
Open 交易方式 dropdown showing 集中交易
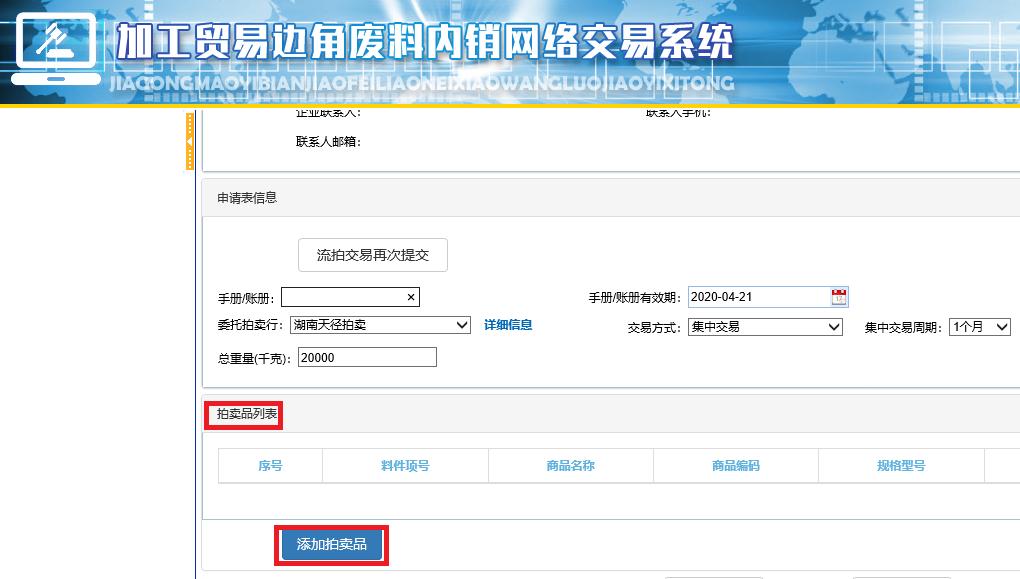tap(765, 327)
